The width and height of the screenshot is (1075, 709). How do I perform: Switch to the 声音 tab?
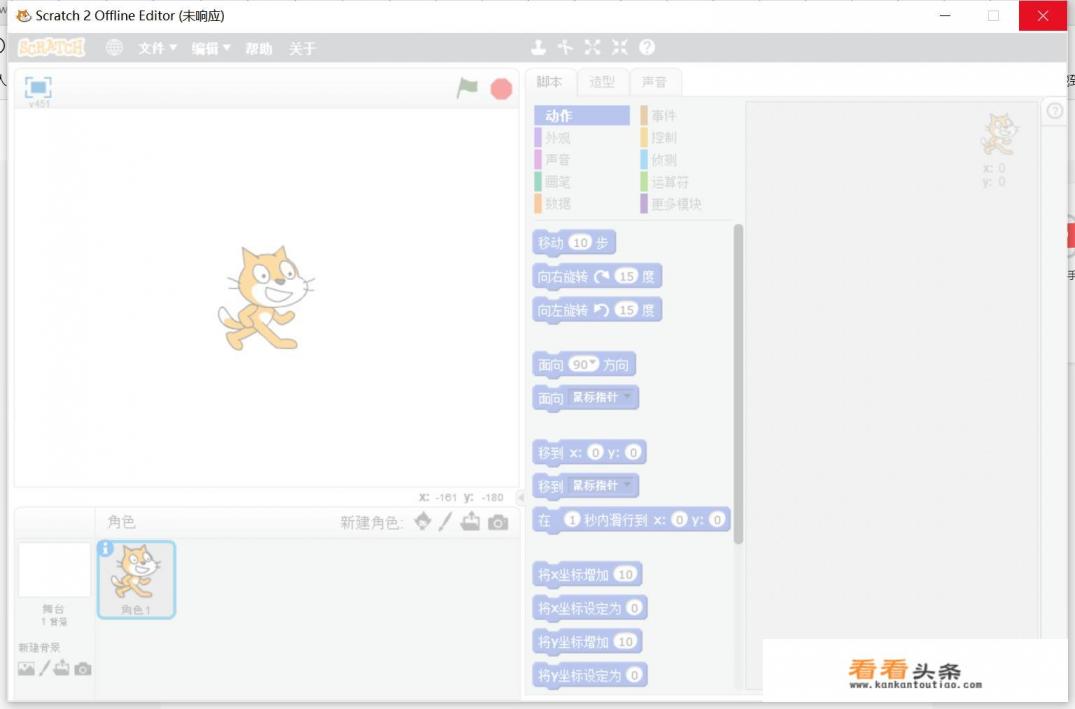coord(656,82)
